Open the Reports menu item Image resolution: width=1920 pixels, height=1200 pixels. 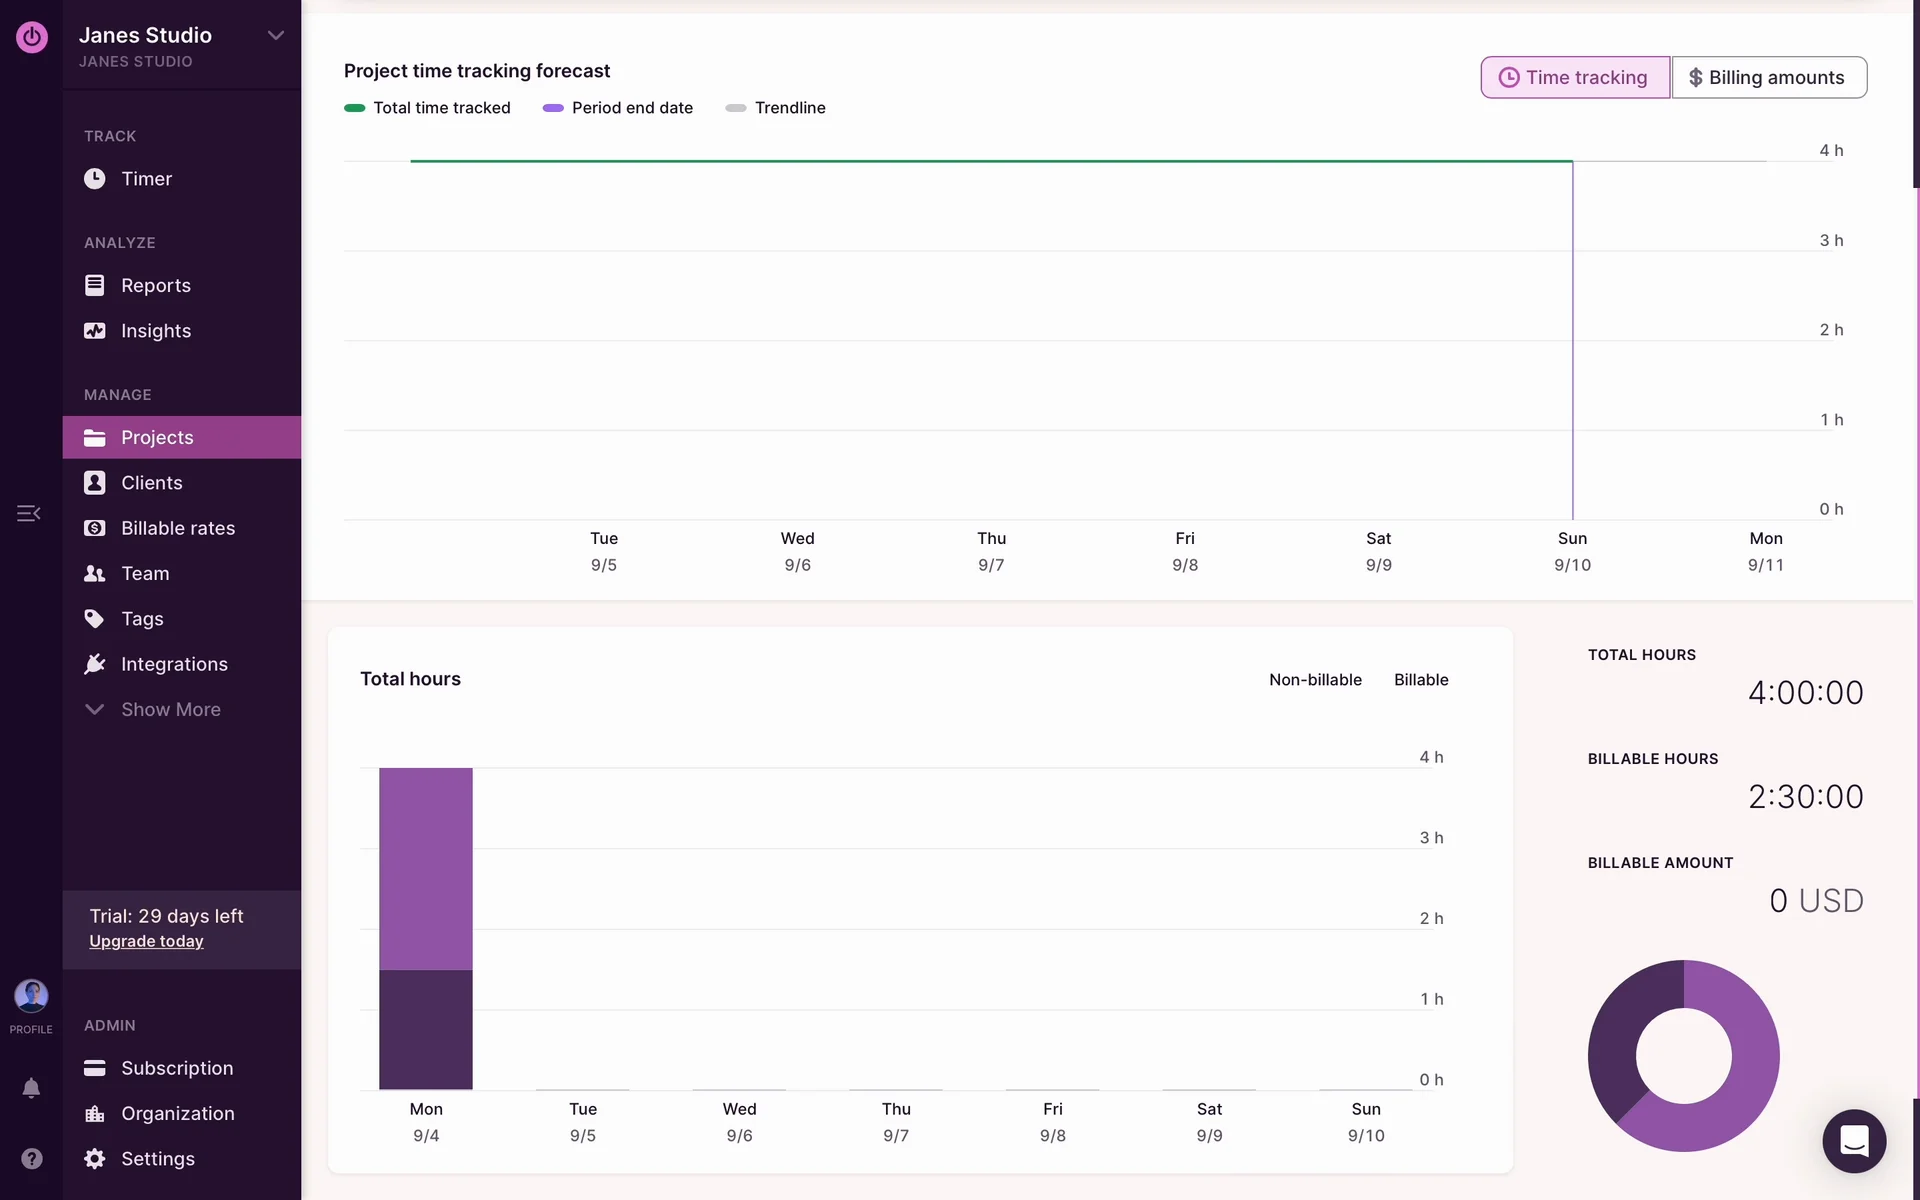155,286
